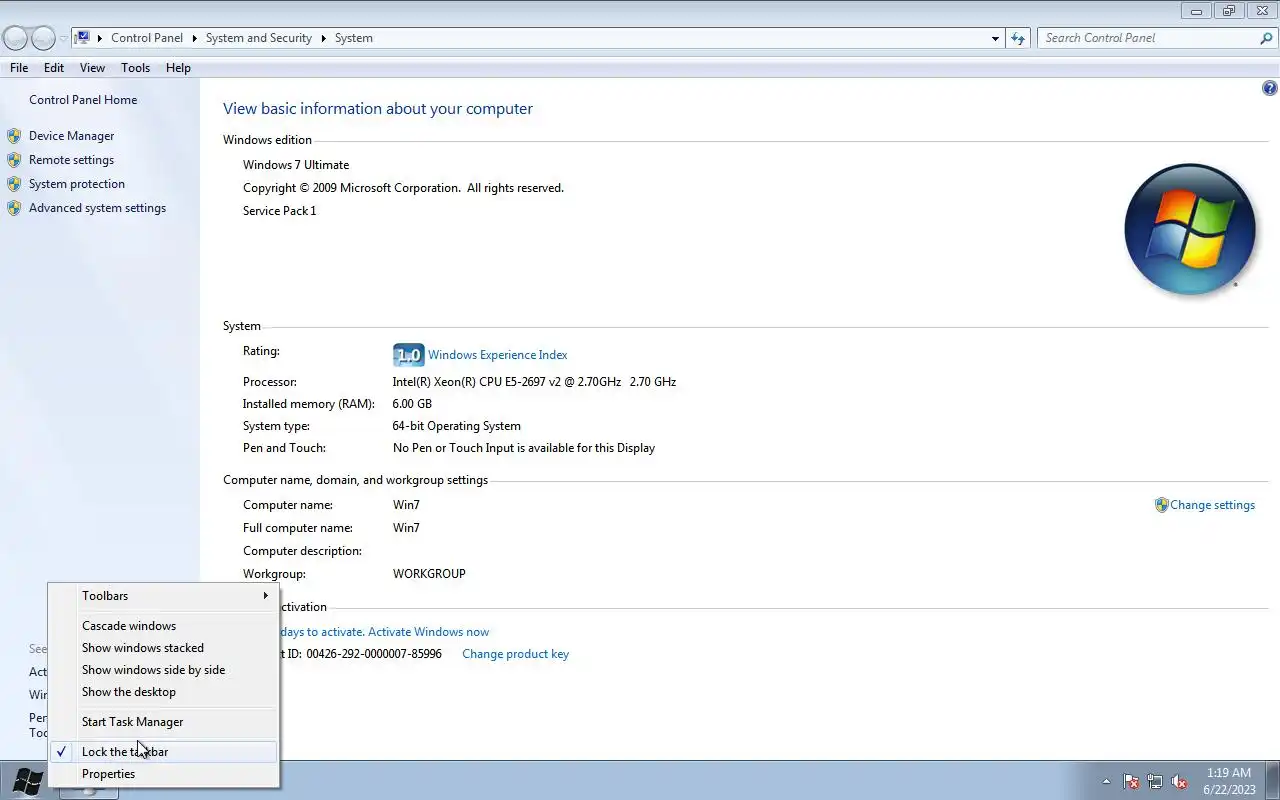Screen dimensions: 1280x800
Task: Go to Control Panel Home
Action: pyautogui.click(x=83, y=100)
